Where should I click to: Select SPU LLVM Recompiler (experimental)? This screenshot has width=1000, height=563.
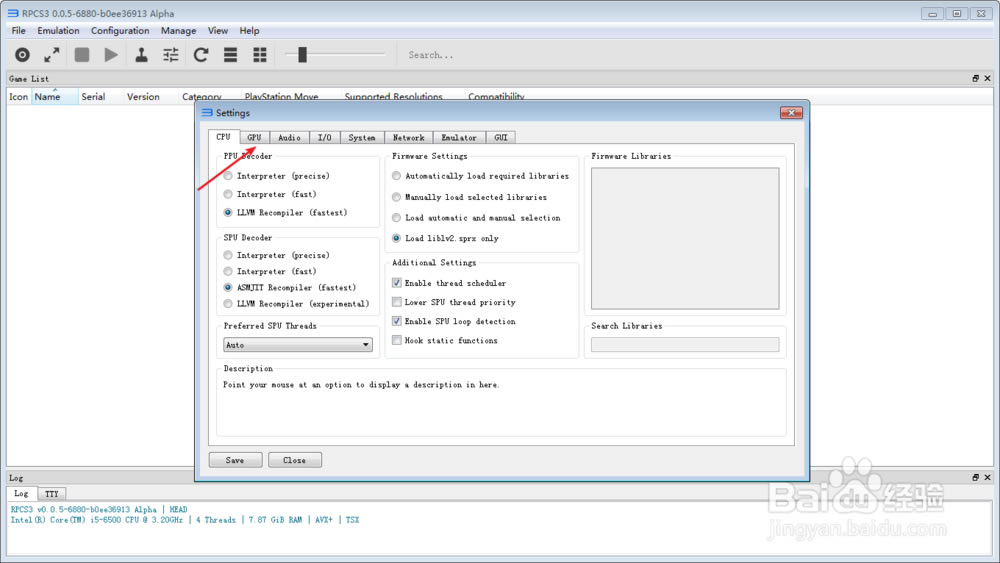click(x=228, y=304)
